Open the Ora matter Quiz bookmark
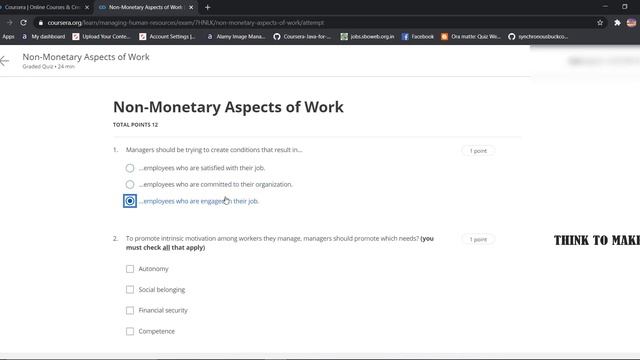The height and width of the screenshot is (360, 640). click(x=471, y=37)
